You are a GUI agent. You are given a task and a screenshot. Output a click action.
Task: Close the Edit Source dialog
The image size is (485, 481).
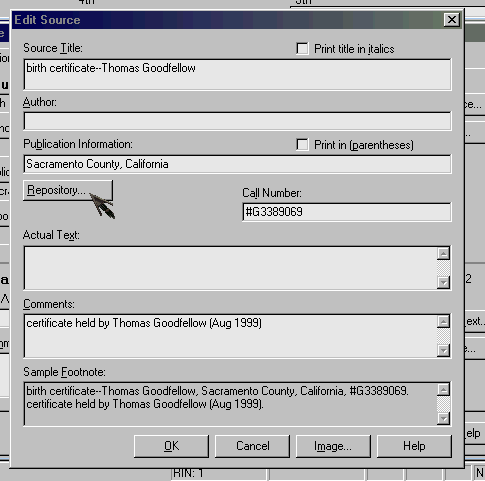(452, 20)
